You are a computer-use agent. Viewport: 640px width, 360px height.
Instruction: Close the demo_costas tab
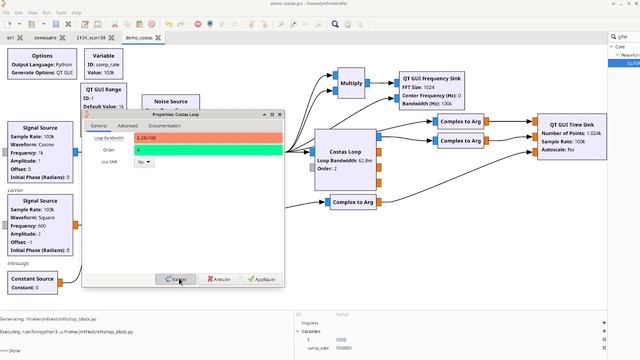(x=158, y=38)
